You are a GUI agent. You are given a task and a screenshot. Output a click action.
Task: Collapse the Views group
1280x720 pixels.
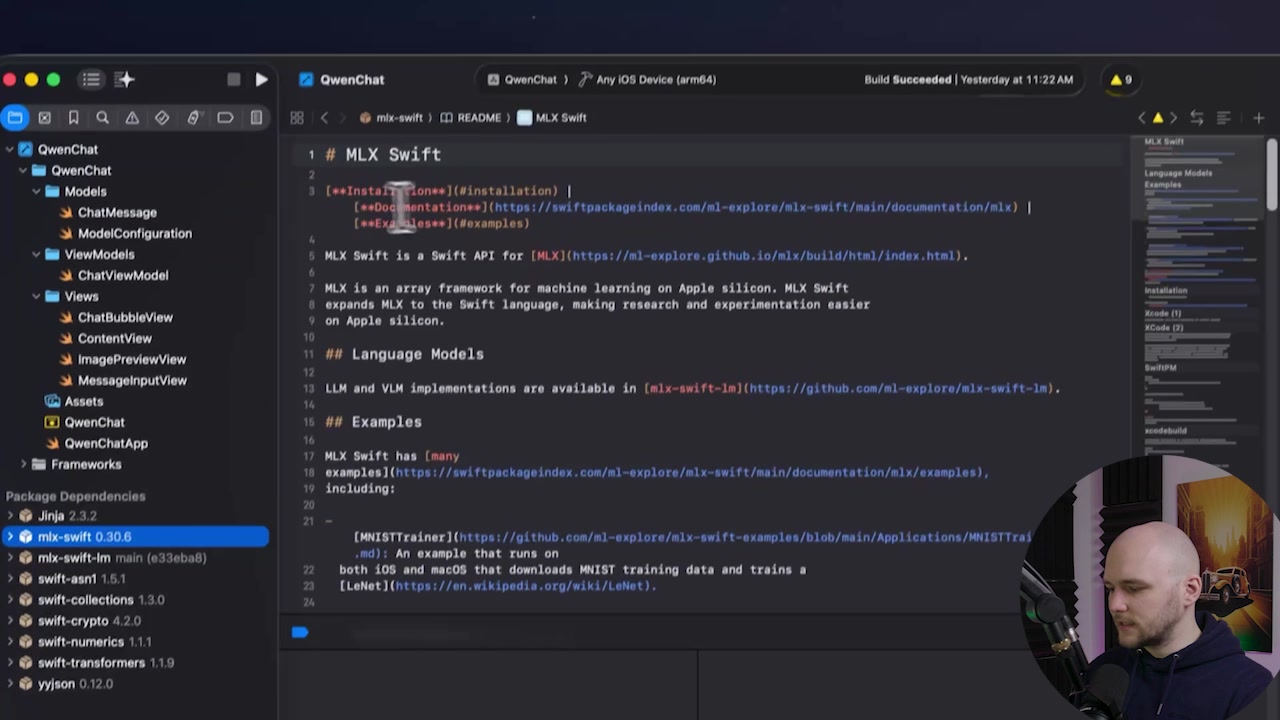point(36,296)
